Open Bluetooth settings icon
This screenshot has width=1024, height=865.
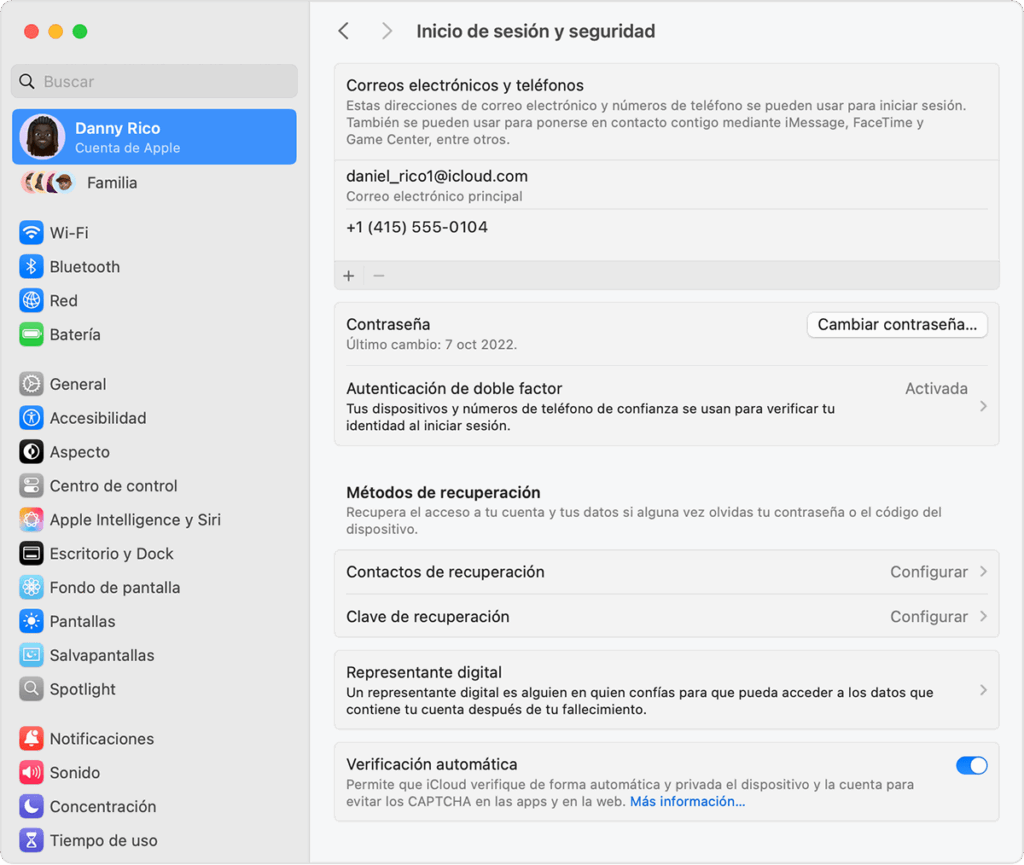point(31,266)
